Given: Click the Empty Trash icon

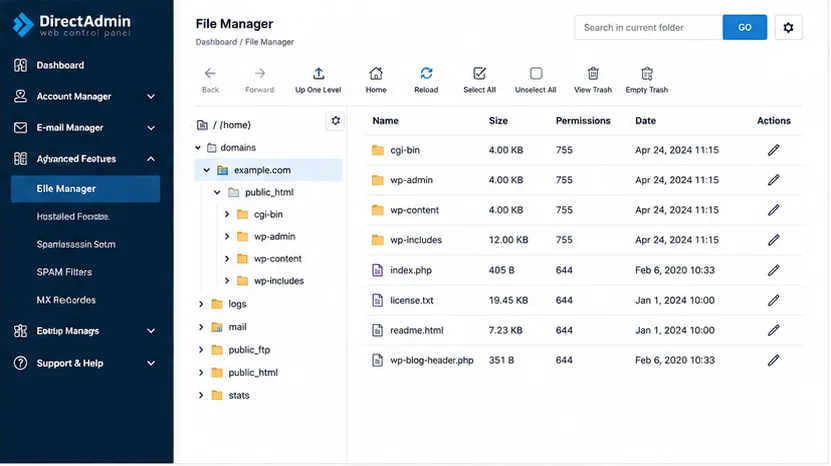Looking at the screenshot, I should (x=647, y=73).
